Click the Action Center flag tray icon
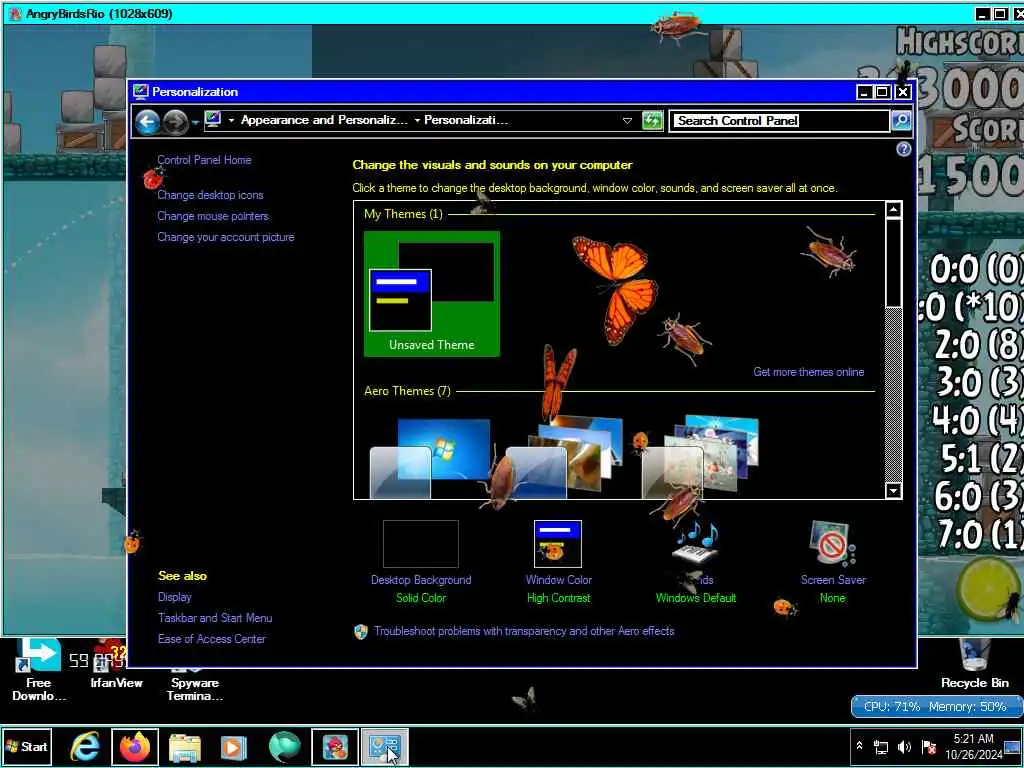 pos(929,747)
